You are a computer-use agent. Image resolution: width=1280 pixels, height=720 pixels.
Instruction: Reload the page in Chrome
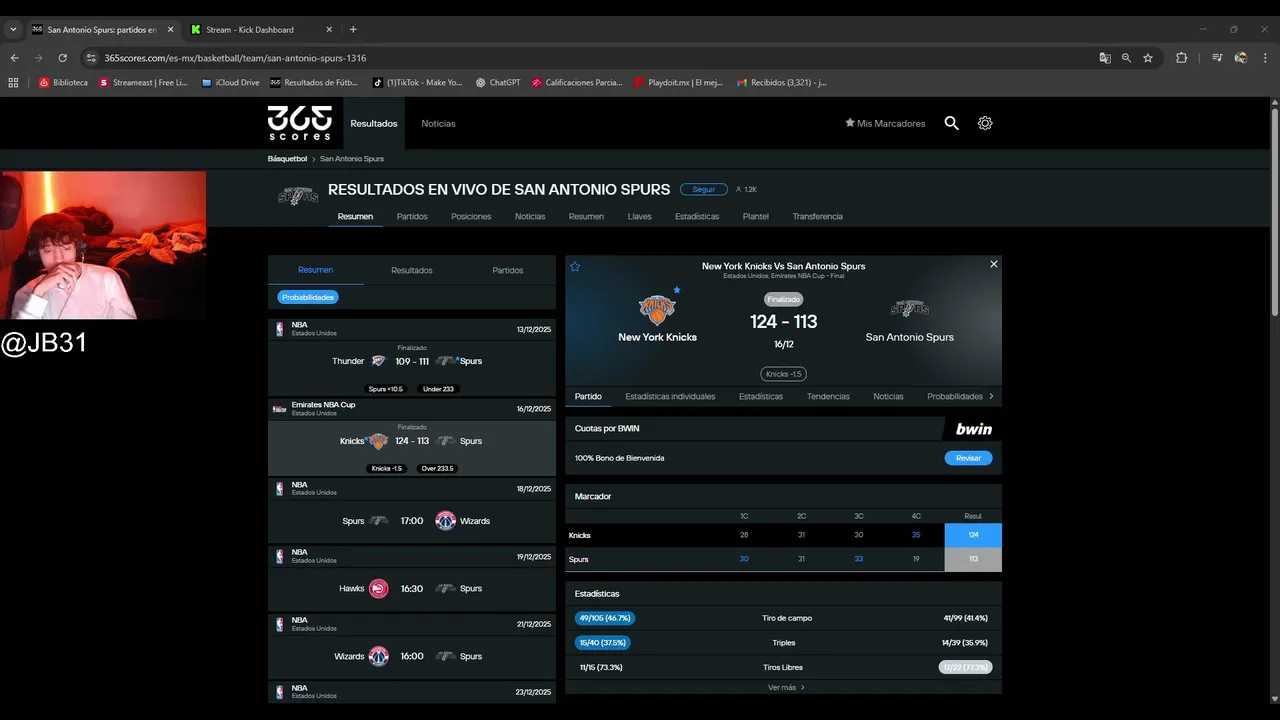click(62, 58)
